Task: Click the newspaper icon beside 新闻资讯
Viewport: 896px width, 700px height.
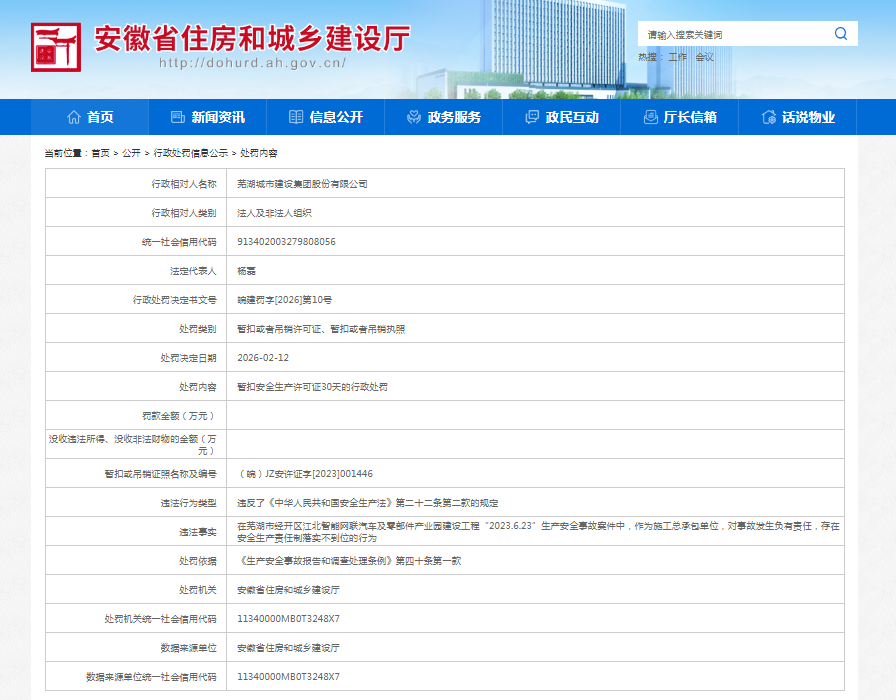Action: [x=178, y=117]
